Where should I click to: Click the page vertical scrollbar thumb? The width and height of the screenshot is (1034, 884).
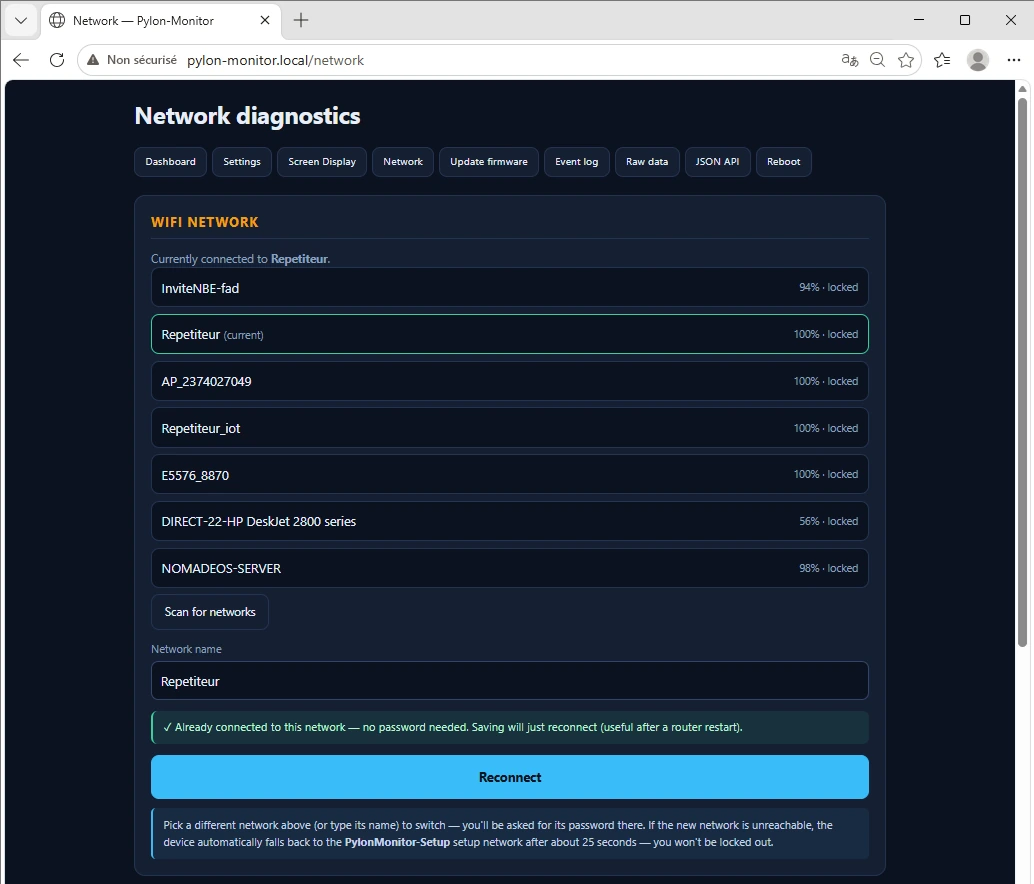click(x=1022, y=372)
